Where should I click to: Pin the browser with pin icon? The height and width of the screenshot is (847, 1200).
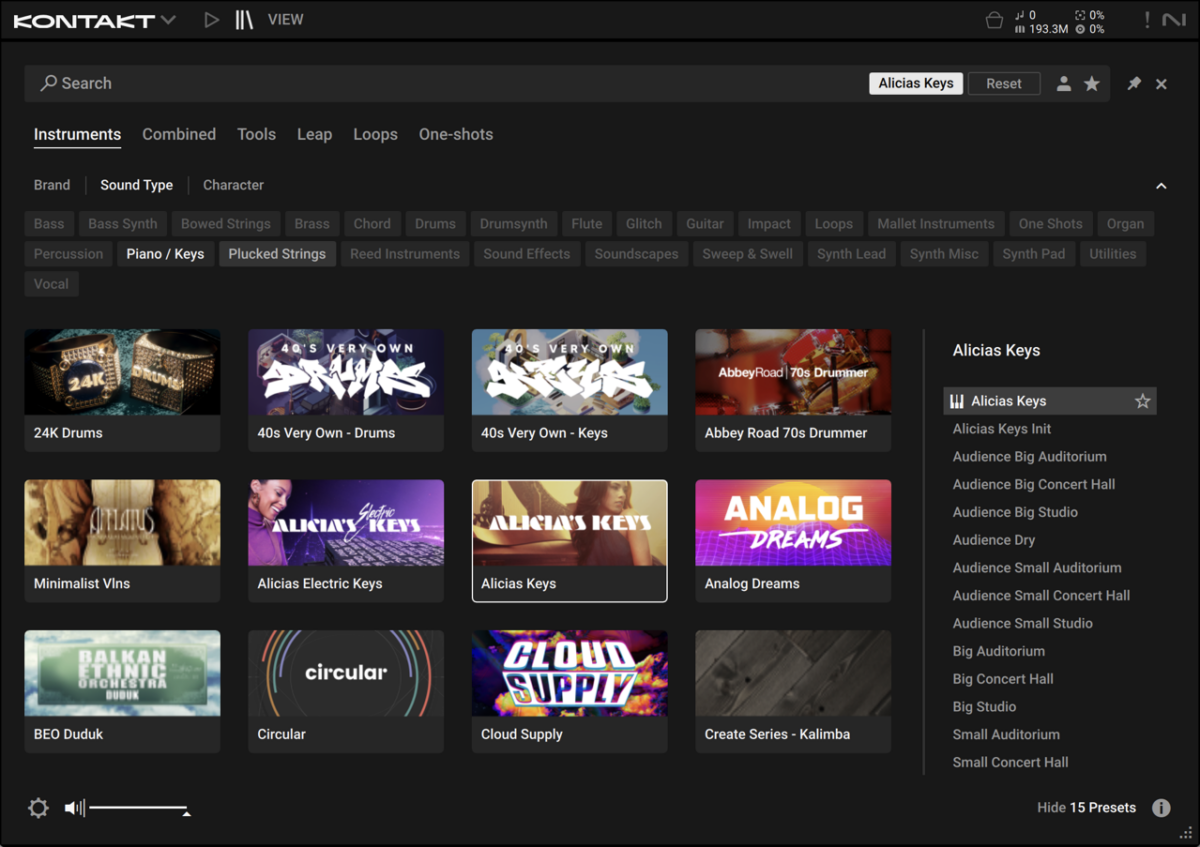pos(1134,84)
